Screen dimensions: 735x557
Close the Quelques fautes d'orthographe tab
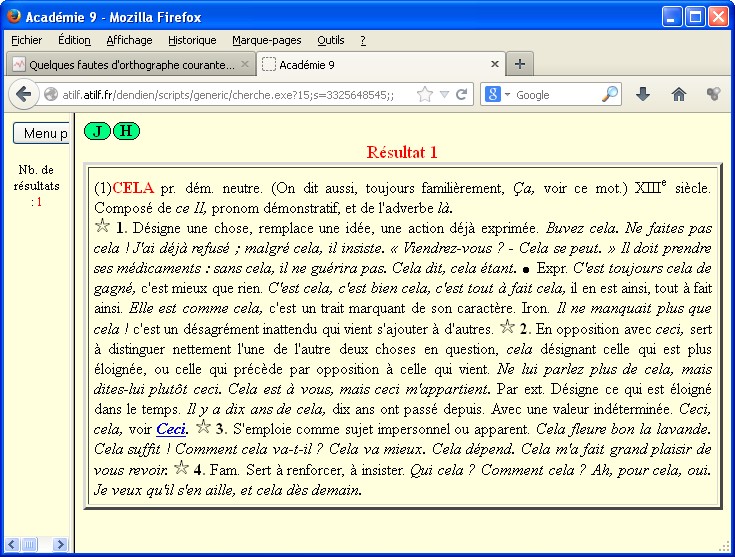tap(245, 64)
